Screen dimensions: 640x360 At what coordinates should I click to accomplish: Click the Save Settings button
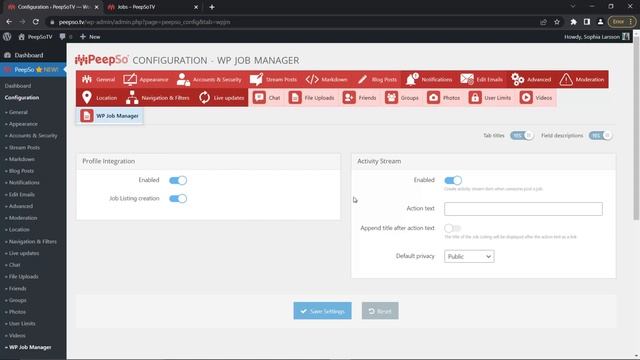pyautogui.click(x=322, y=311)
